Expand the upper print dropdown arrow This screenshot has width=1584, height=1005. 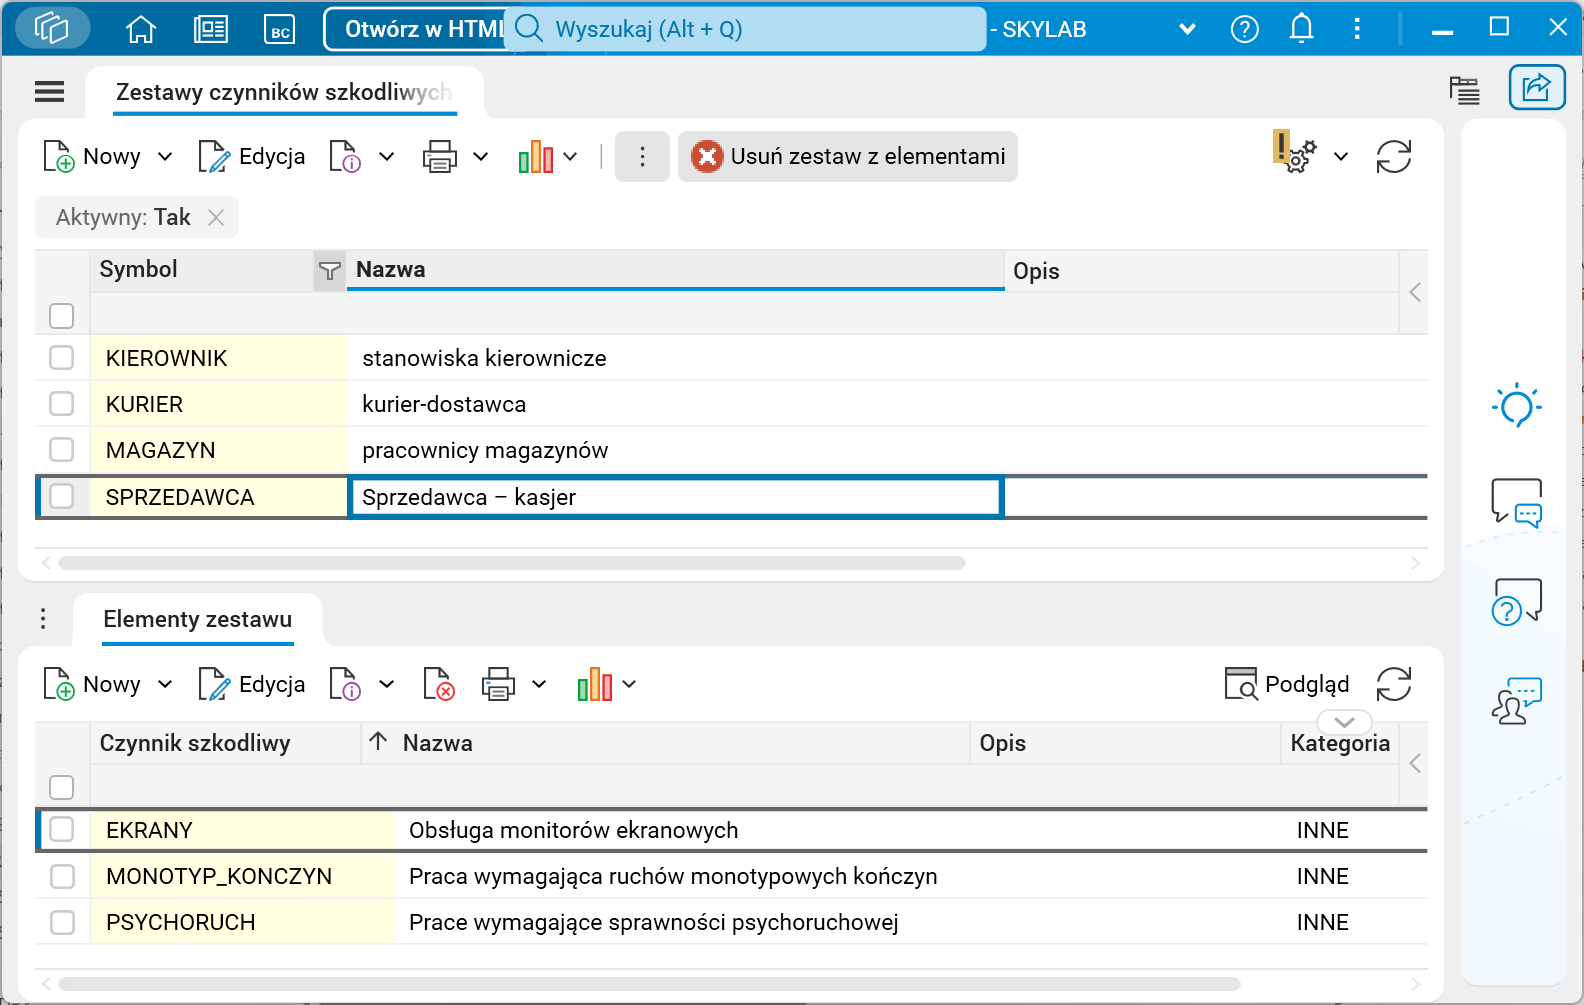click(480, 156)
